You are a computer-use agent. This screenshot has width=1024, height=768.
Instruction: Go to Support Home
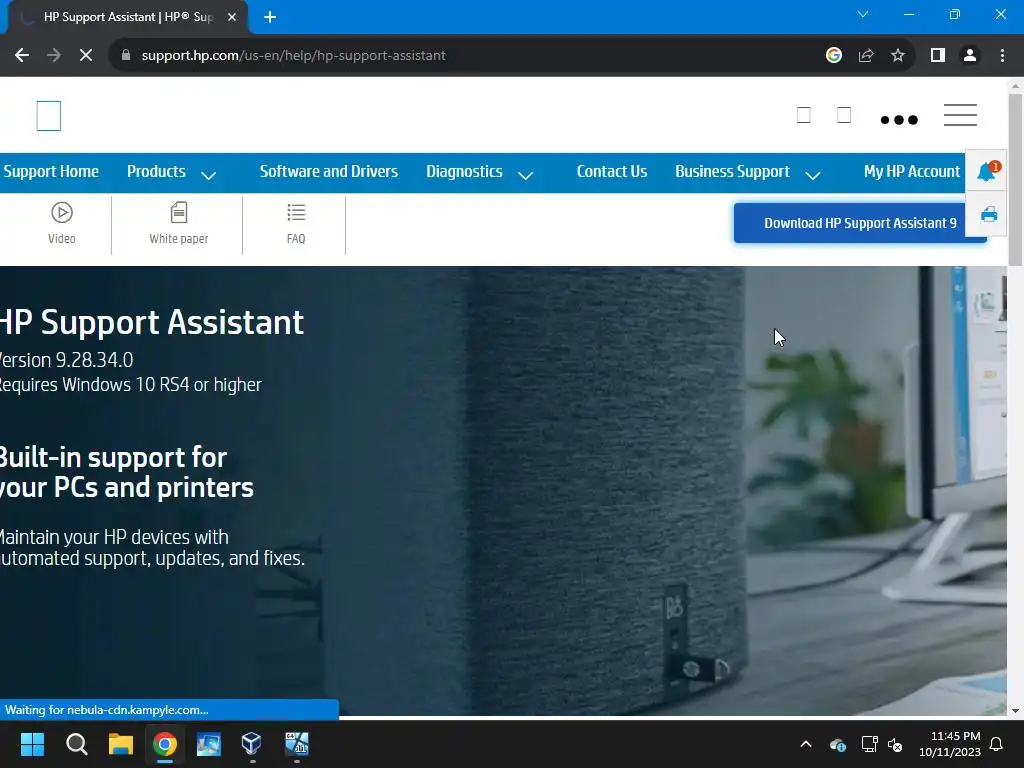coord(51,172)
